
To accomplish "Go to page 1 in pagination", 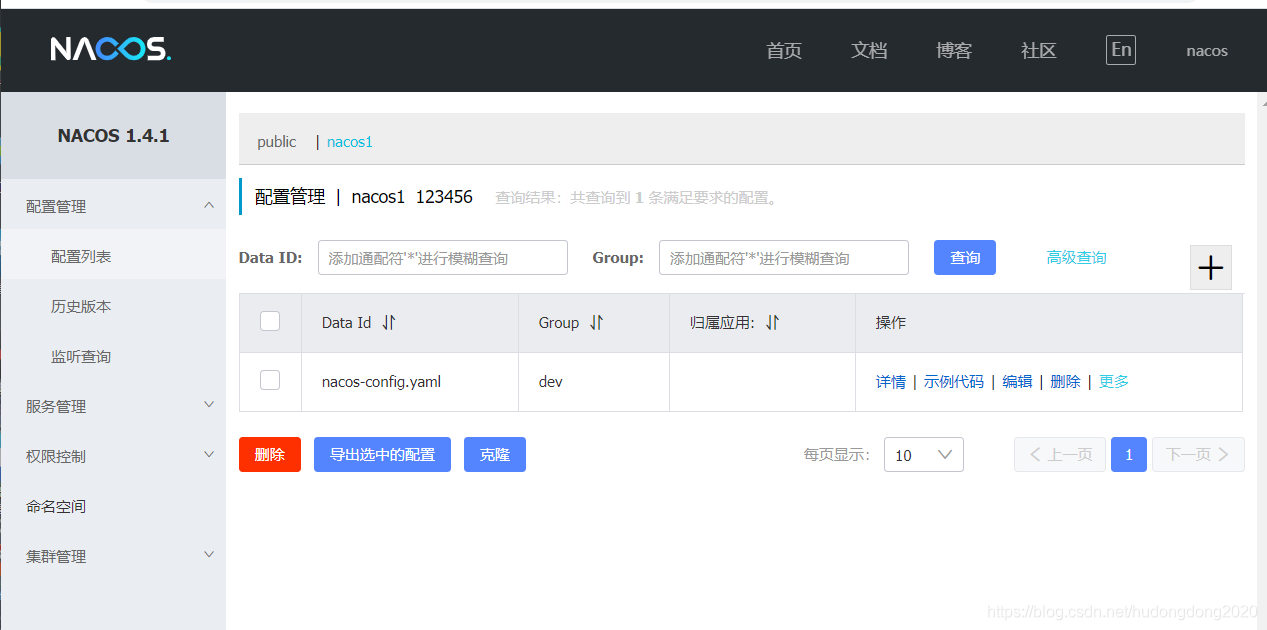I will click(x=1129, y=454).
